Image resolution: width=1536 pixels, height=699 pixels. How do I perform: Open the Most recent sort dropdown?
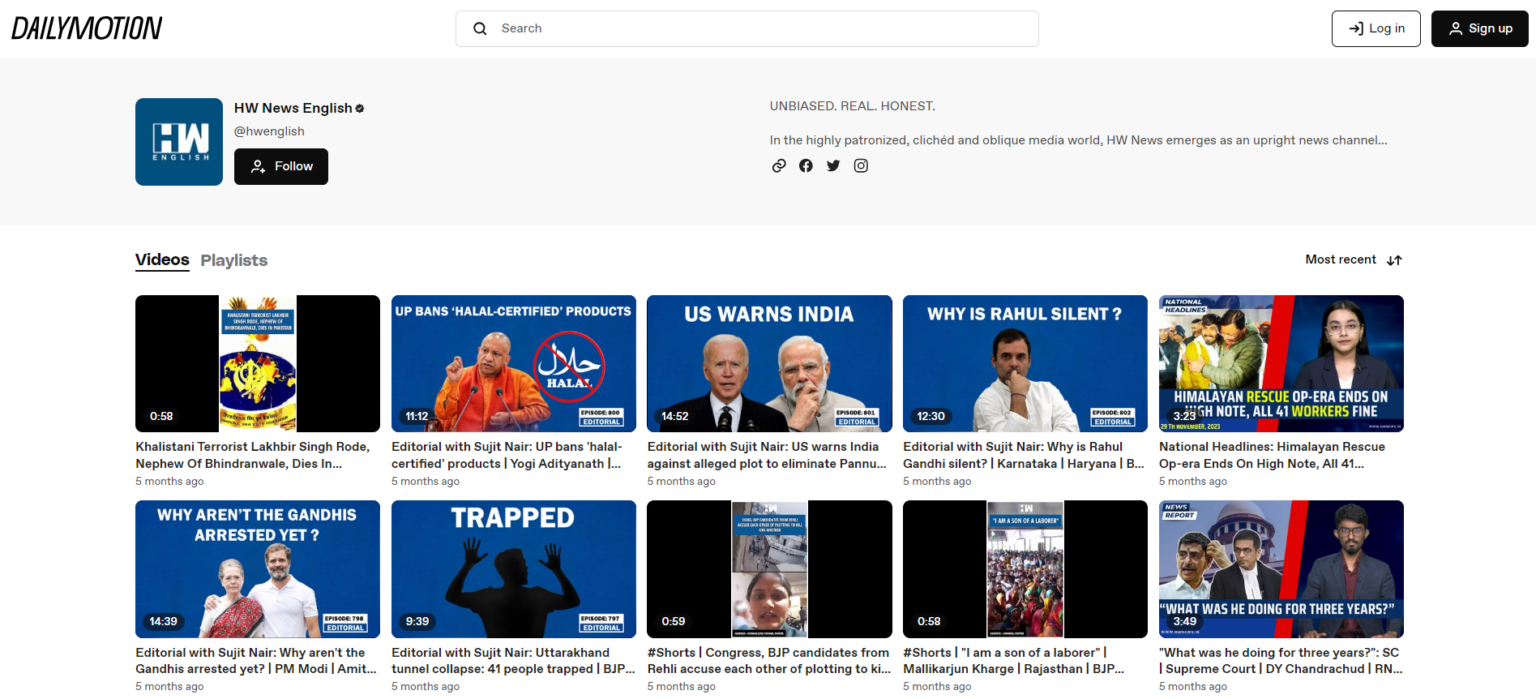click(x=1353, y=259)
